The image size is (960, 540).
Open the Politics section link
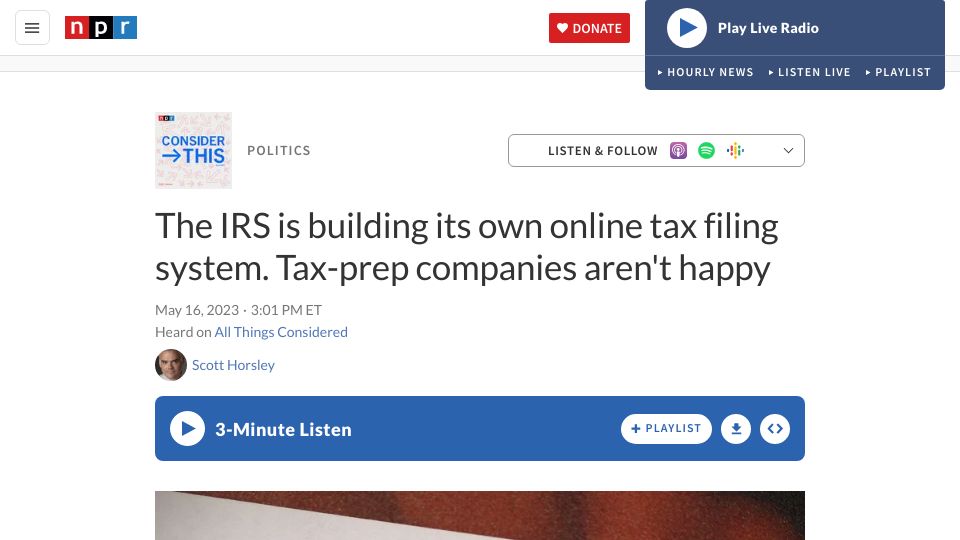pyautogui.click(x=279, y=151)
